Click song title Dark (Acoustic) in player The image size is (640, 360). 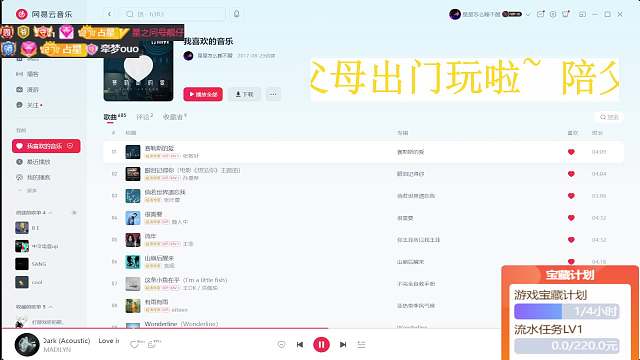67,340
